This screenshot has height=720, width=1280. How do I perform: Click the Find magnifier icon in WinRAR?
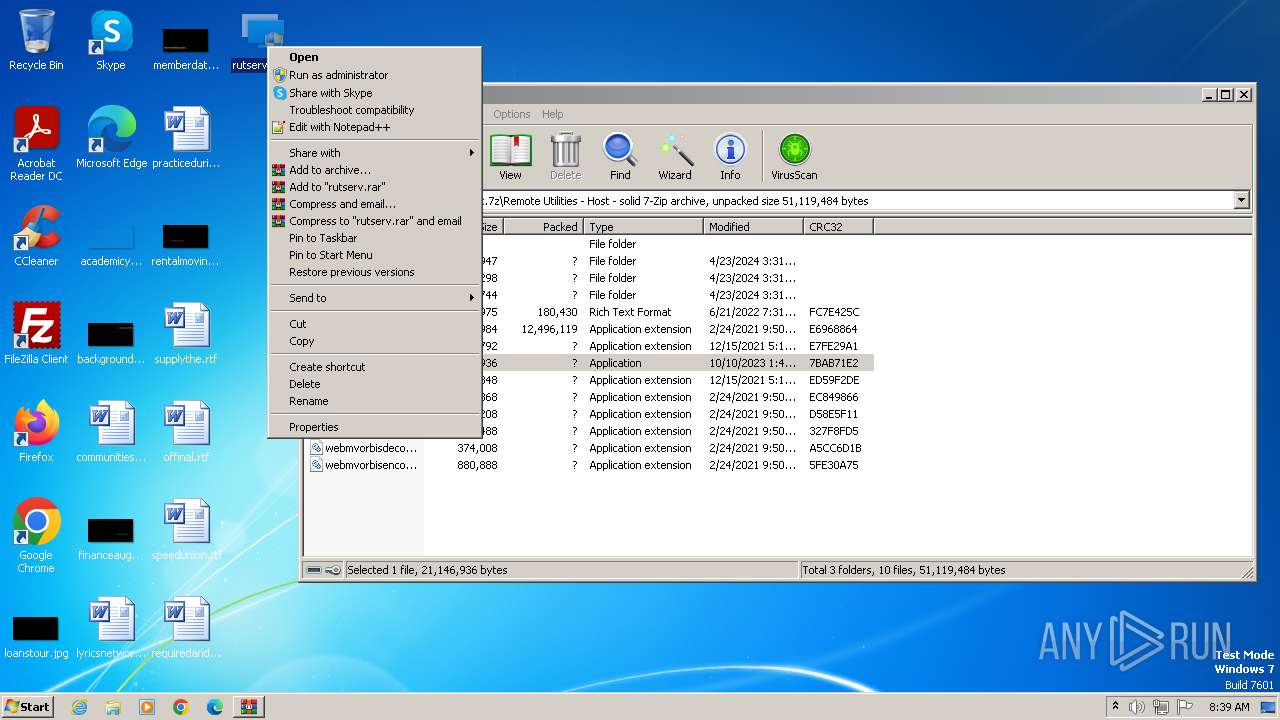[620, 157]
